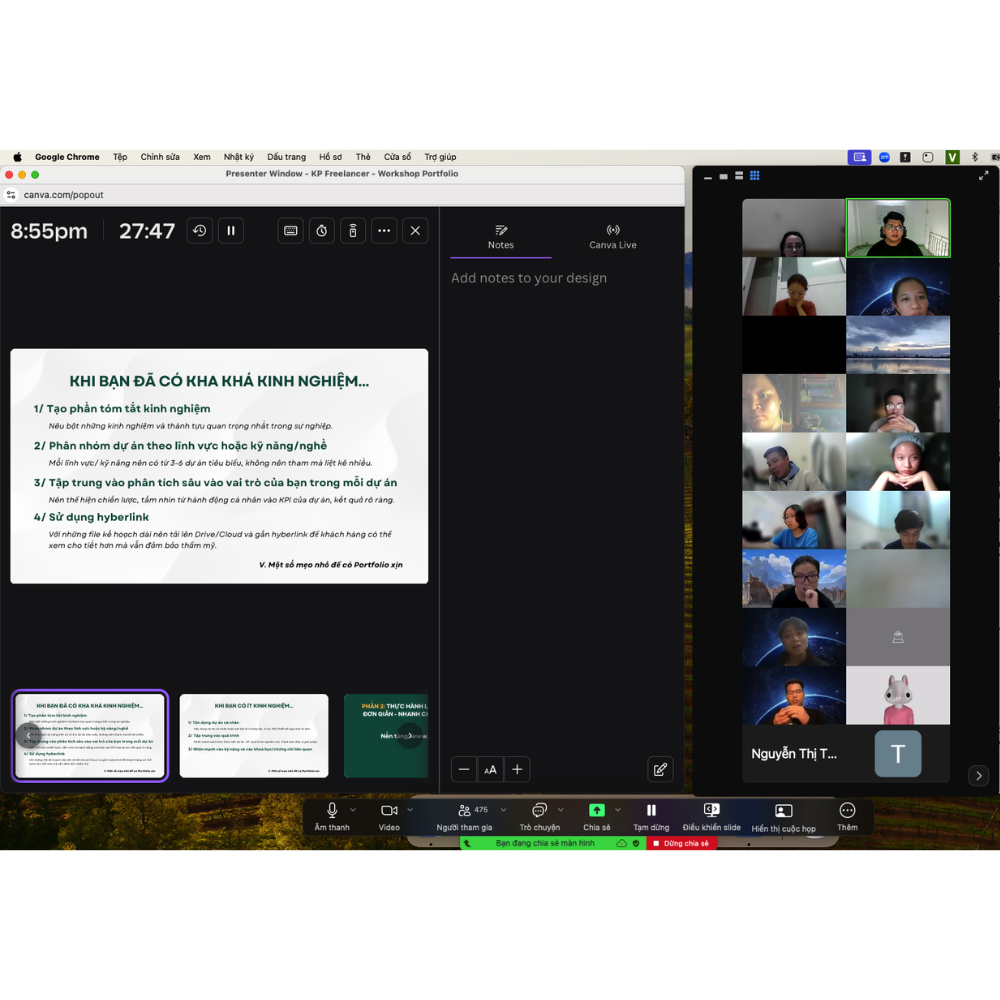Open Điều khiển slide control
Screen dimensions: 1000x1000
(712, 816)
